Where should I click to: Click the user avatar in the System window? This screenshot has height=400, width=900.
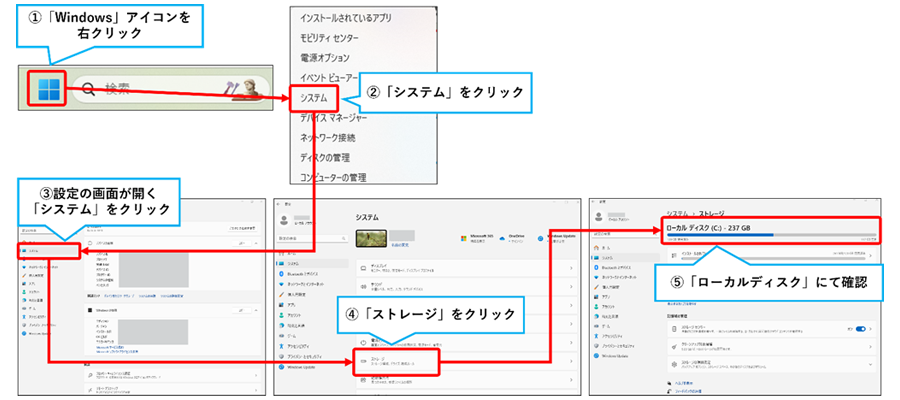(x=284, y=220)
